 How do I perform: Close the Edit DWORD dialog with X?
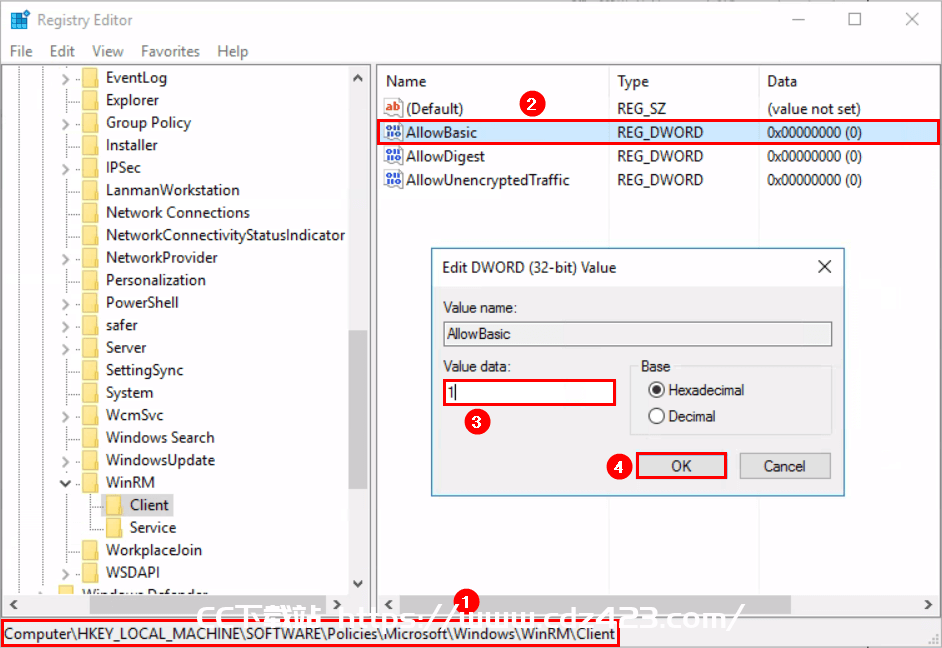click(824, 267)
